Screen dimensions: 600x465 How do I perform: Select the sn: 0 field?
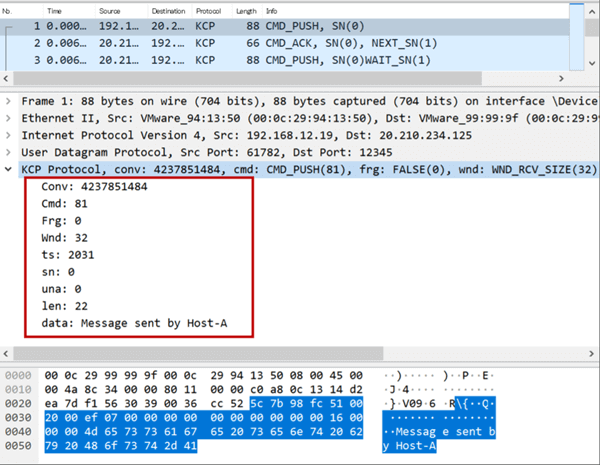[58, 272]
